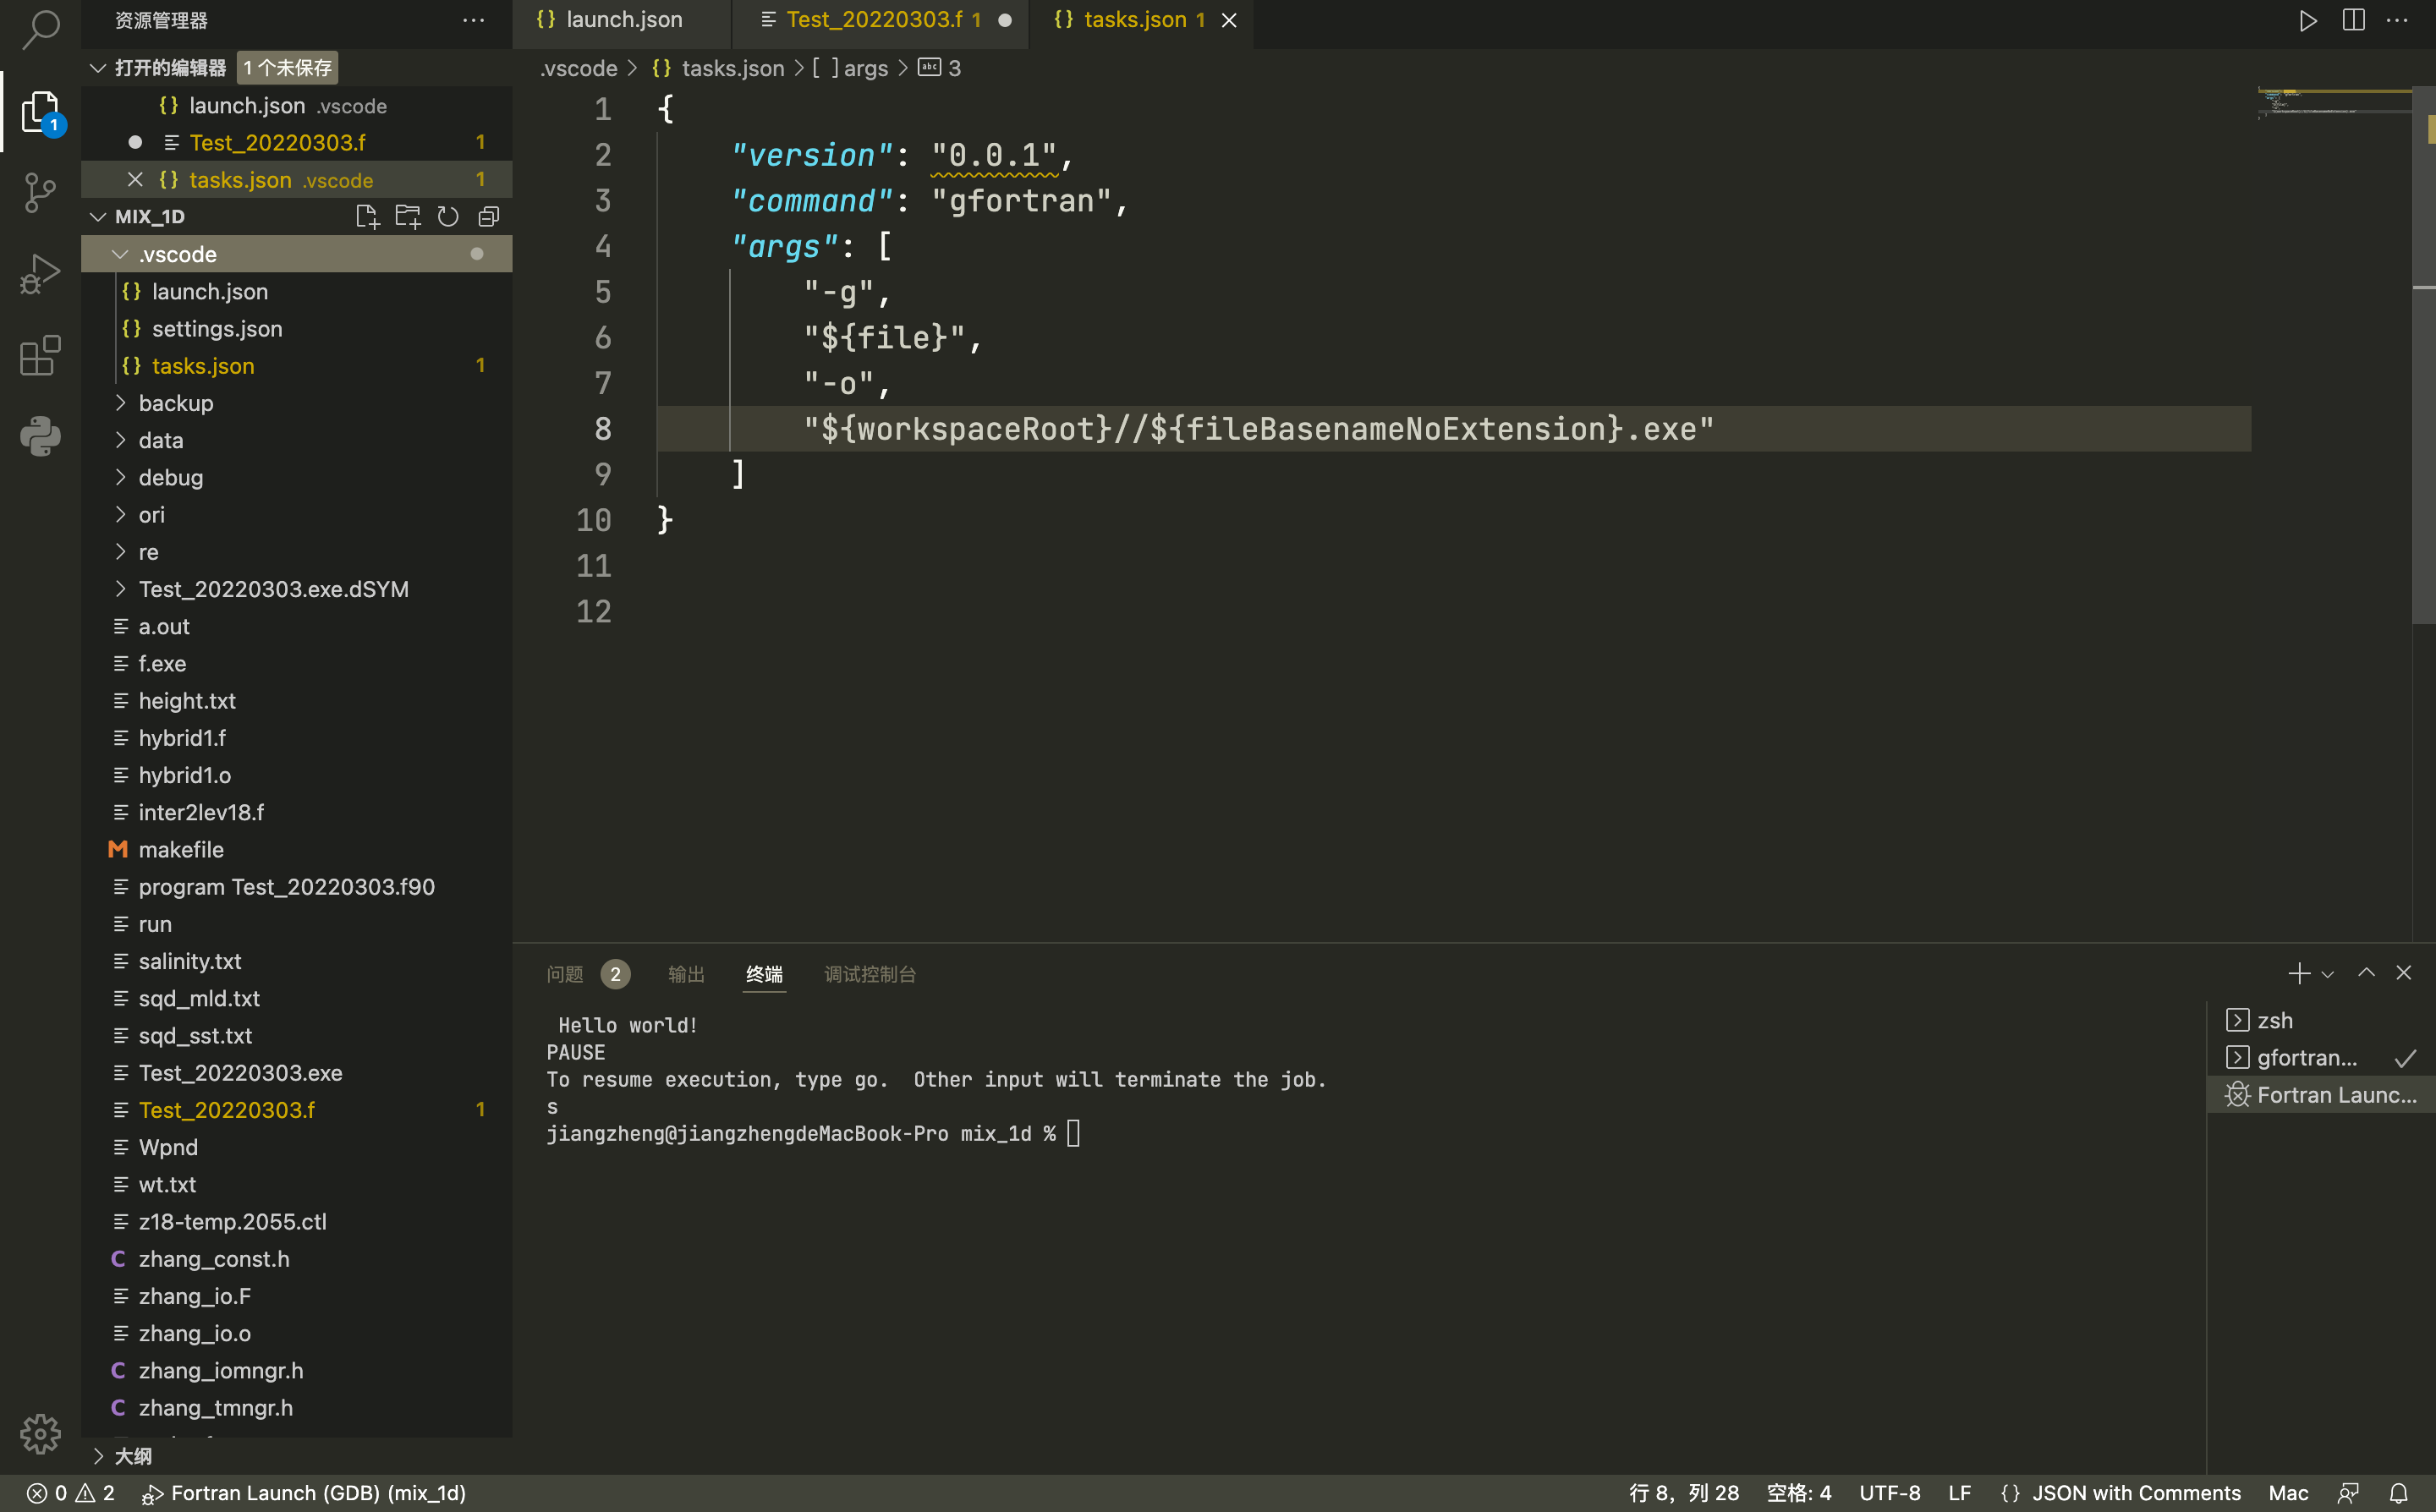Screen dimensions: 2436x1512
Task: Click the Mac indicator in status bar
Action: [2288, 1493]
